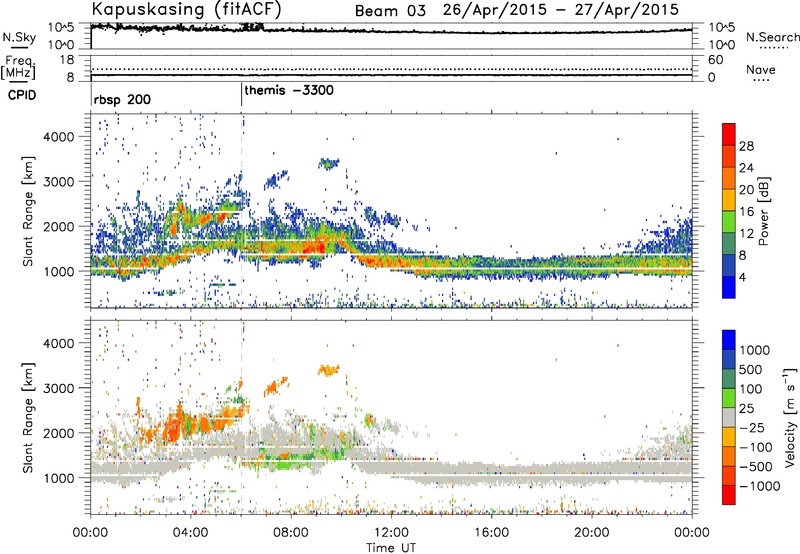Pick the bright blue top Velocity bar segment
800x554 pixels.
click(x=729, y=340)
